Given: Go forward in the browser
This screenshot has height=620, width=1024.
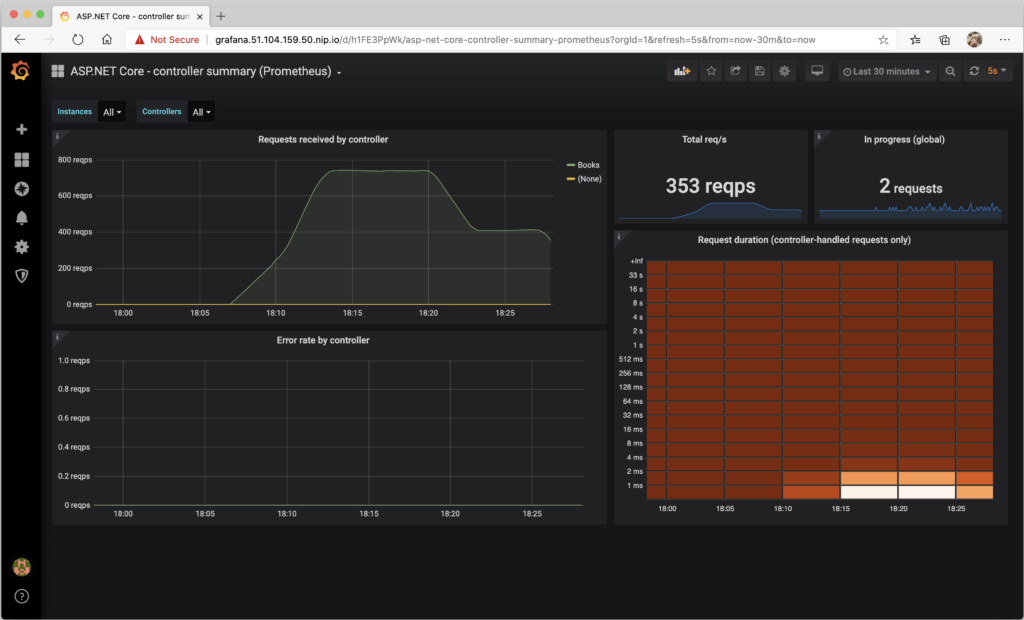Looking at the screenshot, I should [48, 40].
